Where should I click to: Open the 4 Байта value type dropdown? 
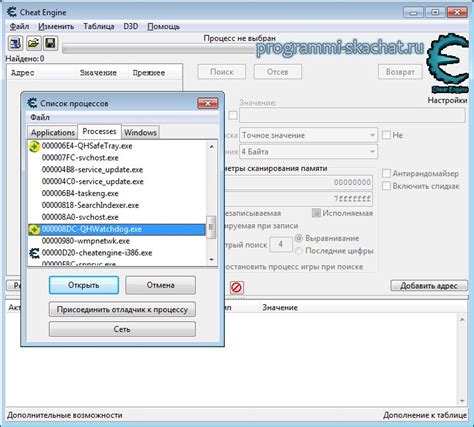308,152
